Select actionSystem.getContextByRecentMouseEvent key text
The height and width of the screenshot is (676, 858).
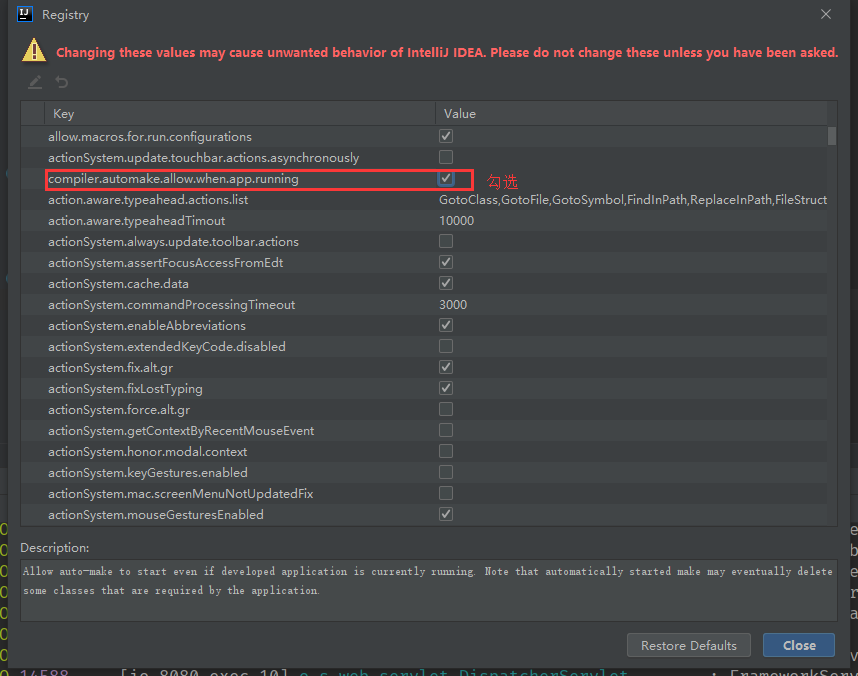(181, 431)
